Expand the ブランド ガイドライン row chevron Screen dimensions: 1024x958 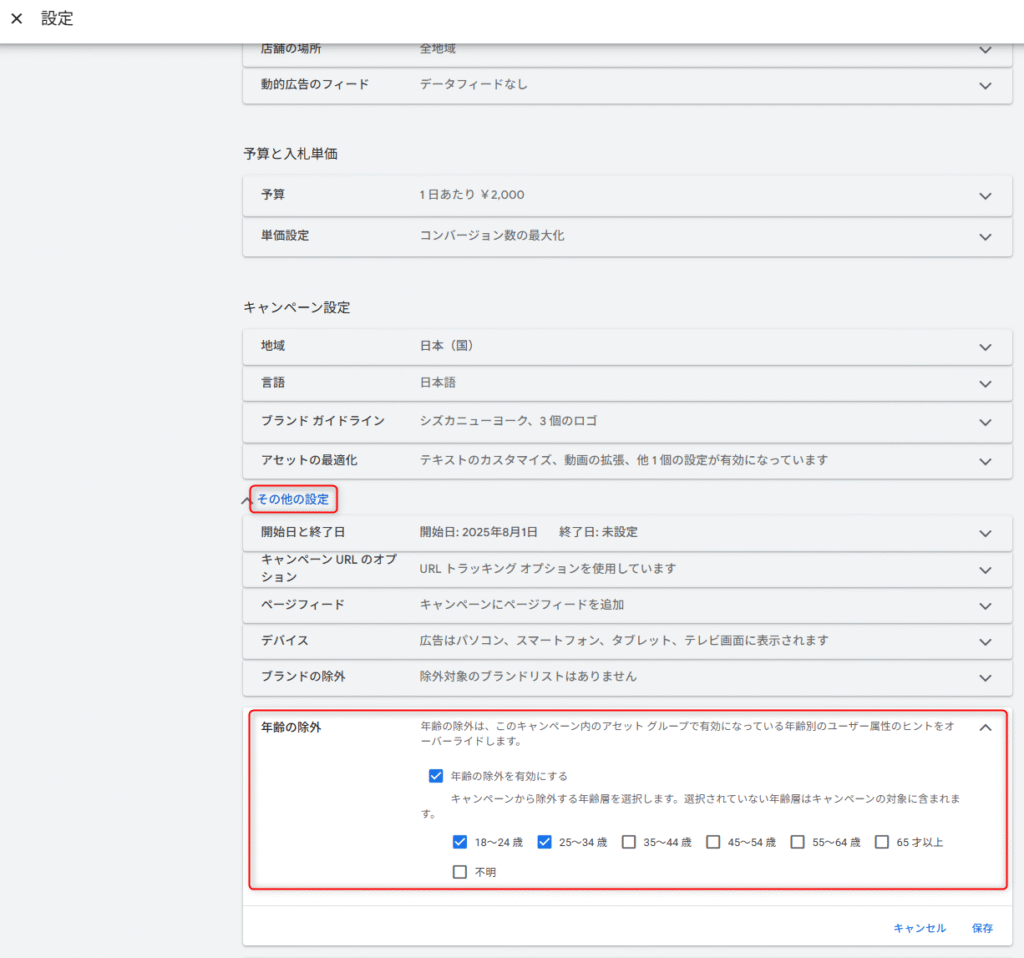tap(985, 423)
